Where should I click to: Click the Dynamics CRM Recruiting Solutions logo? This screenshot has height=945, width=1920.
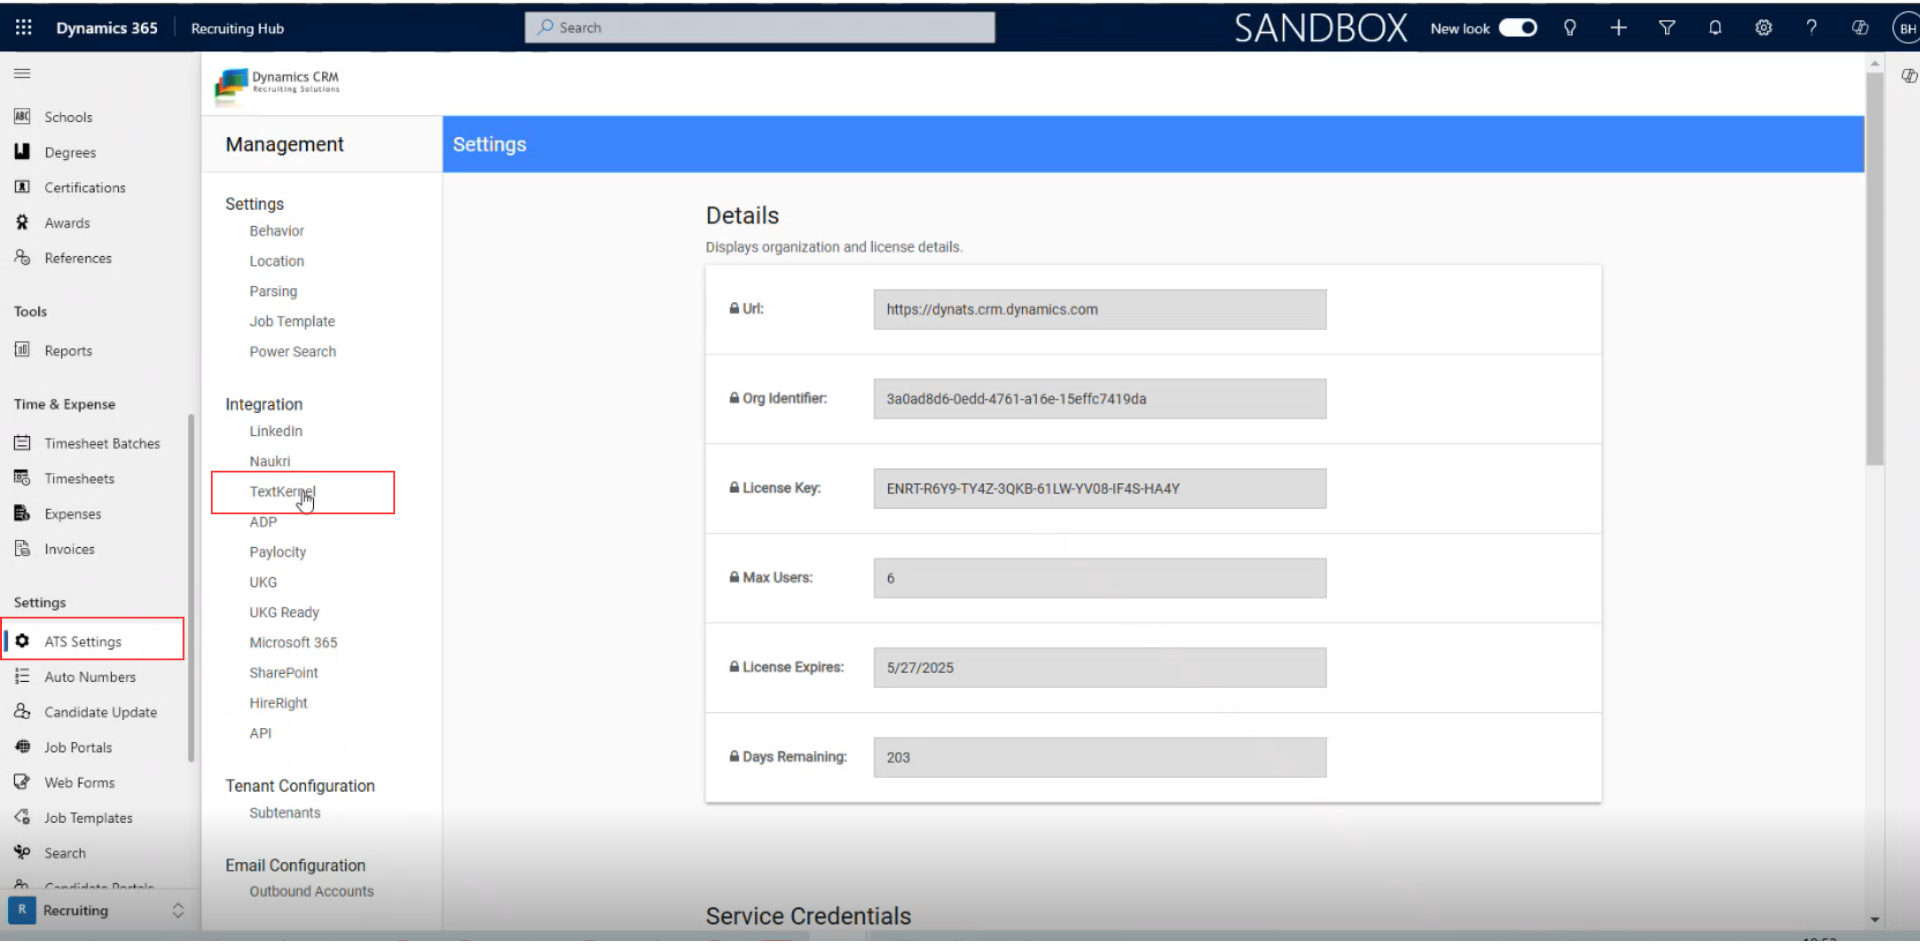278,85
